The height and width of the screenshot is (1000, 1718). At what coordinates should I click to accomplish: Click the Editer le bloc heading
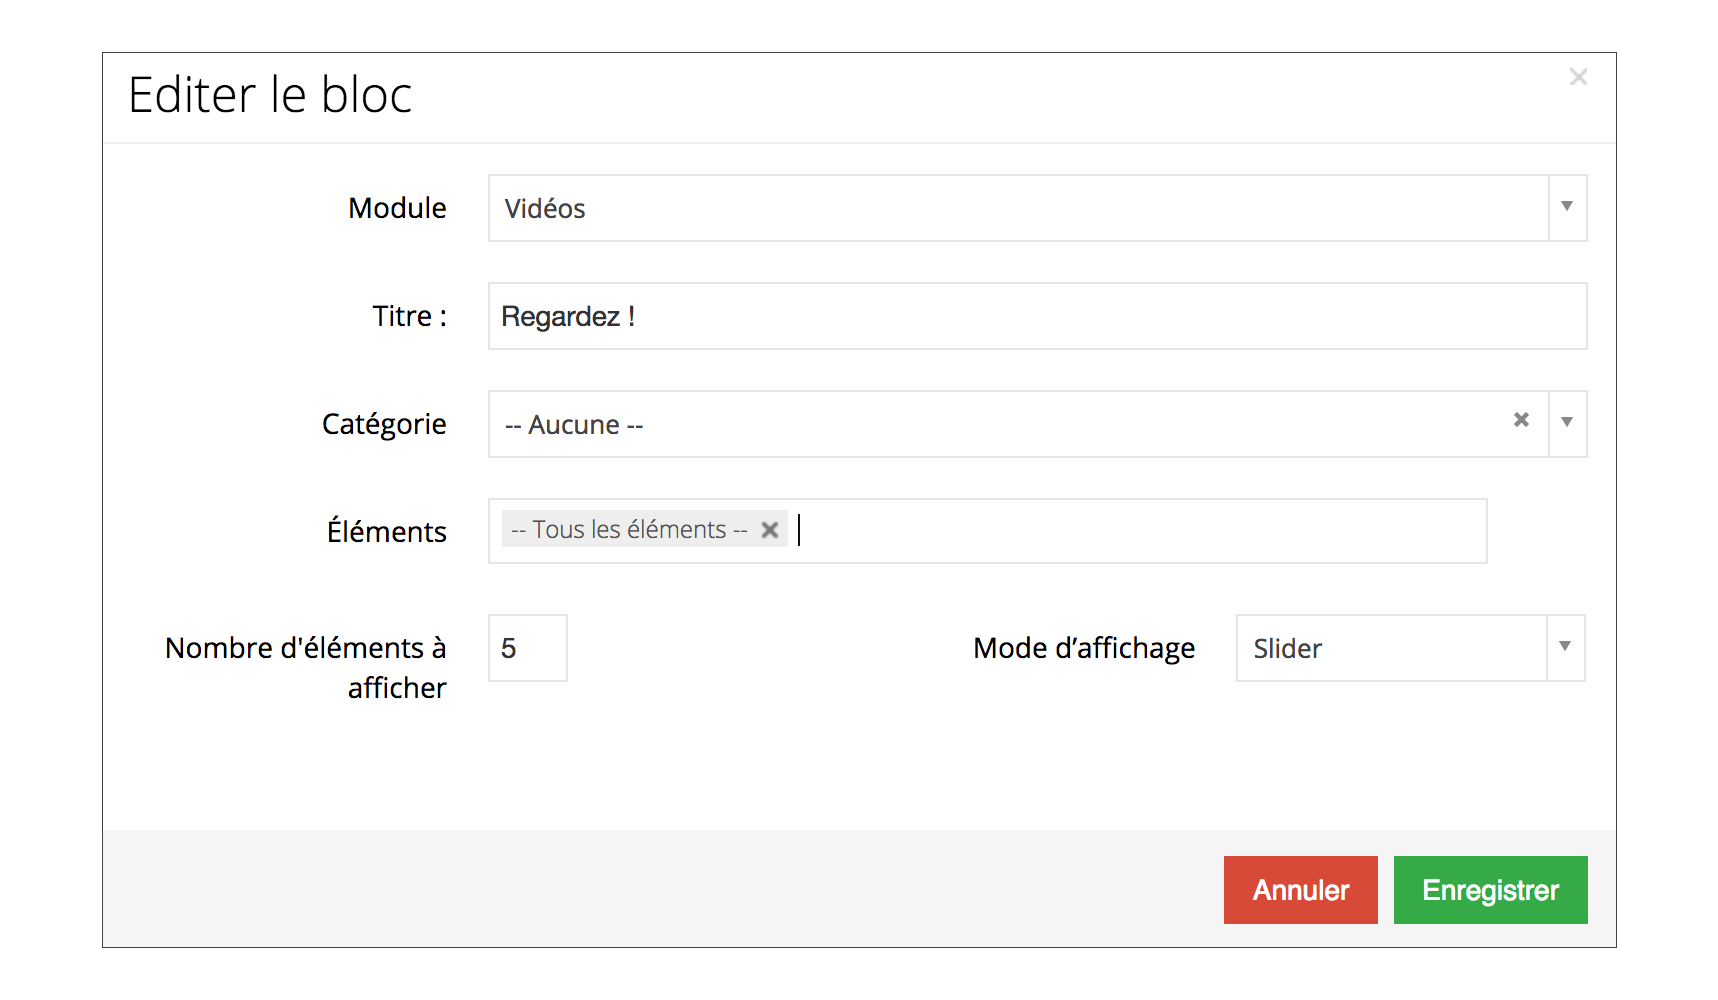(x=270, y=96)
